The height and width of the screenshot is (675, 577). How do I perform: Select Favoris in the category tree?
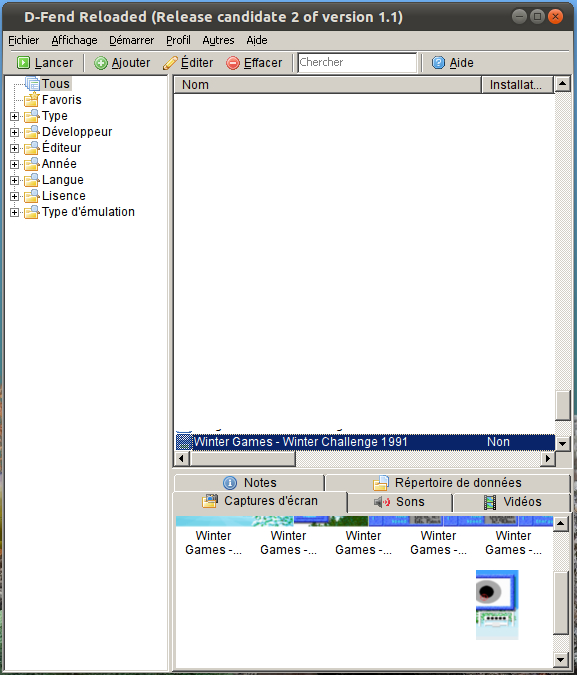[62, 100]
